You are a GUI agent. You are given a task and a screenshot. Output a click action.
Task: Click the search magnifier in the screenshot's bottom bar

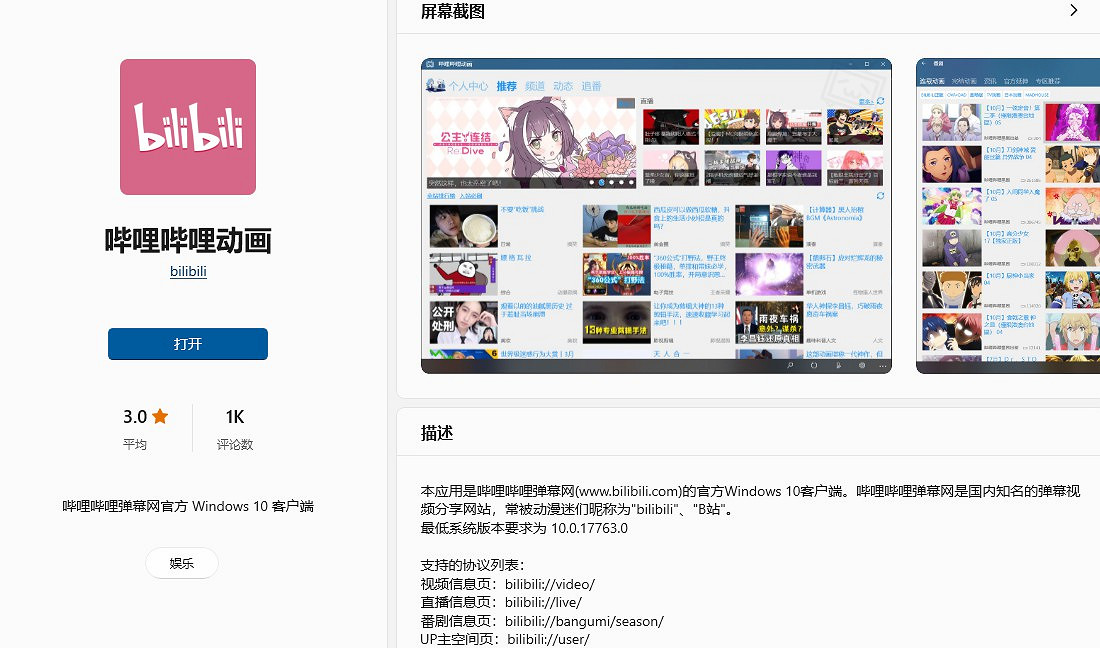(x=790, y=366)
